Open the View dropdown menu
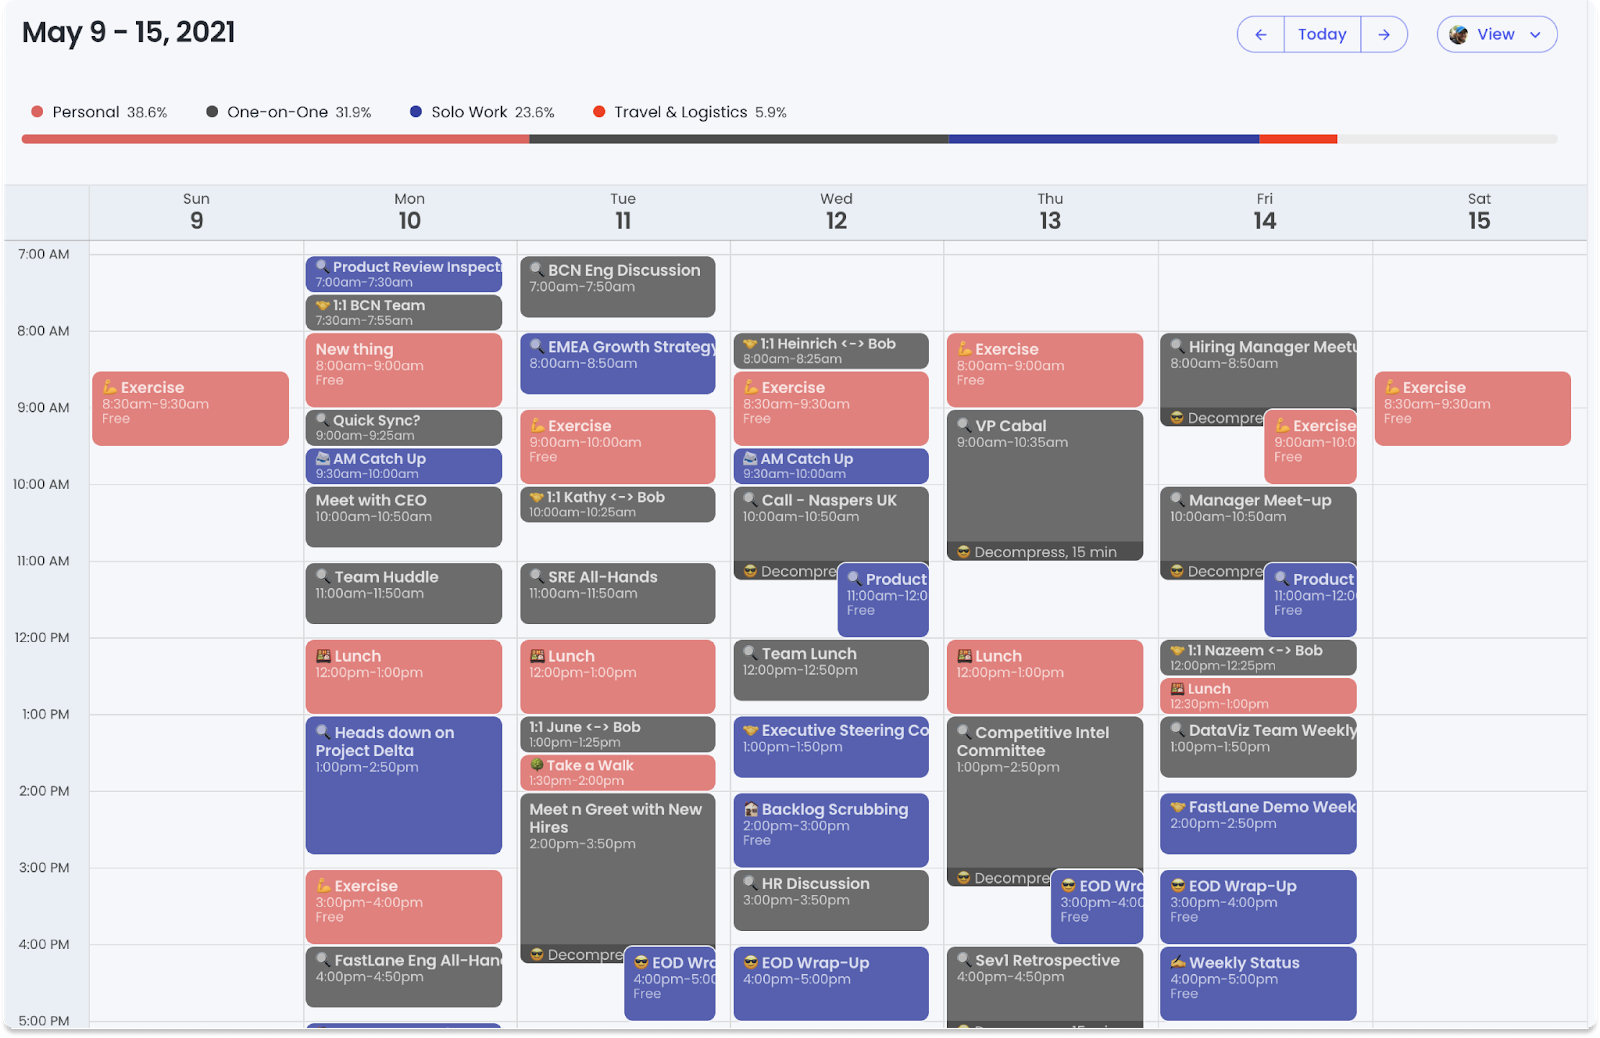1600x1038 pixels. (1497, 34)
